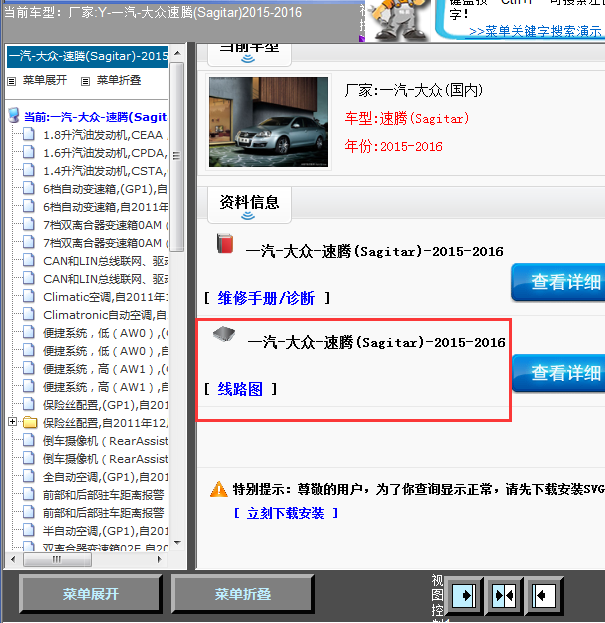
Task: Select the root node 当前:一汽-大众-速腾(Sagit
Action: point(95,117)
